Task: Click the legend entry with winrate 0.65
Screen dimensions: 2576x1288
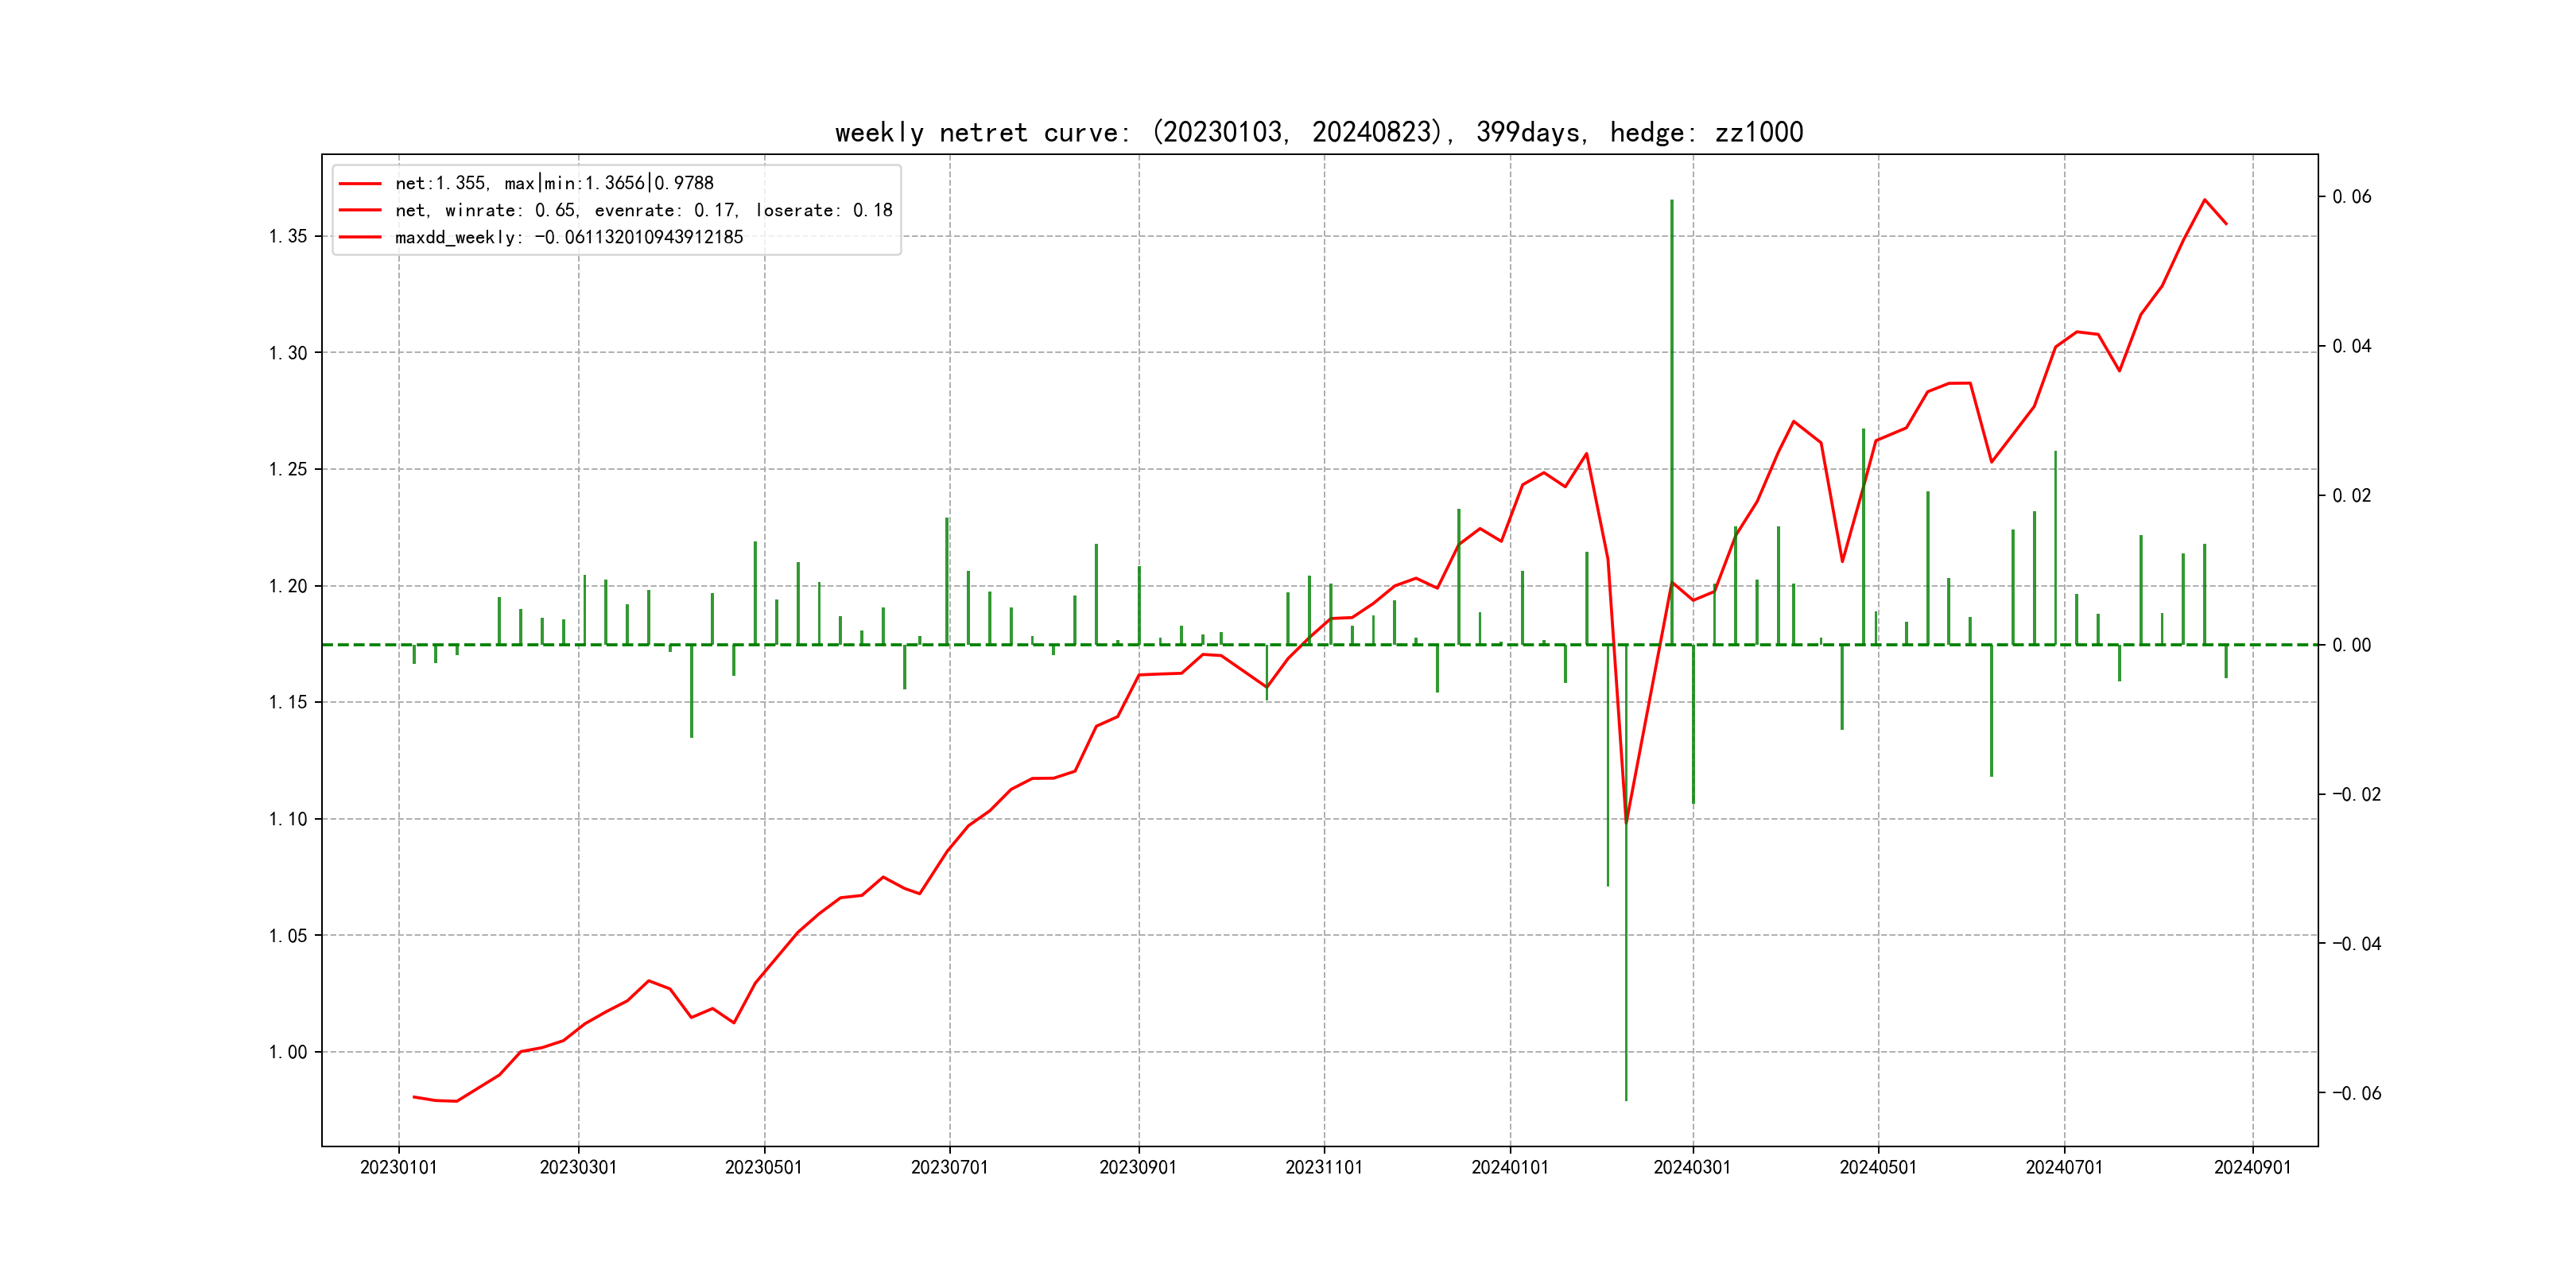Action: 643,211
